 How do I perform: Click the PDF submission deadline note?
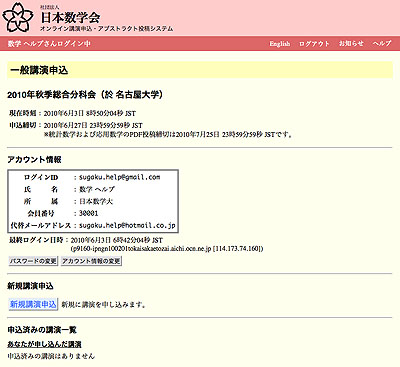tap(168, 135)
